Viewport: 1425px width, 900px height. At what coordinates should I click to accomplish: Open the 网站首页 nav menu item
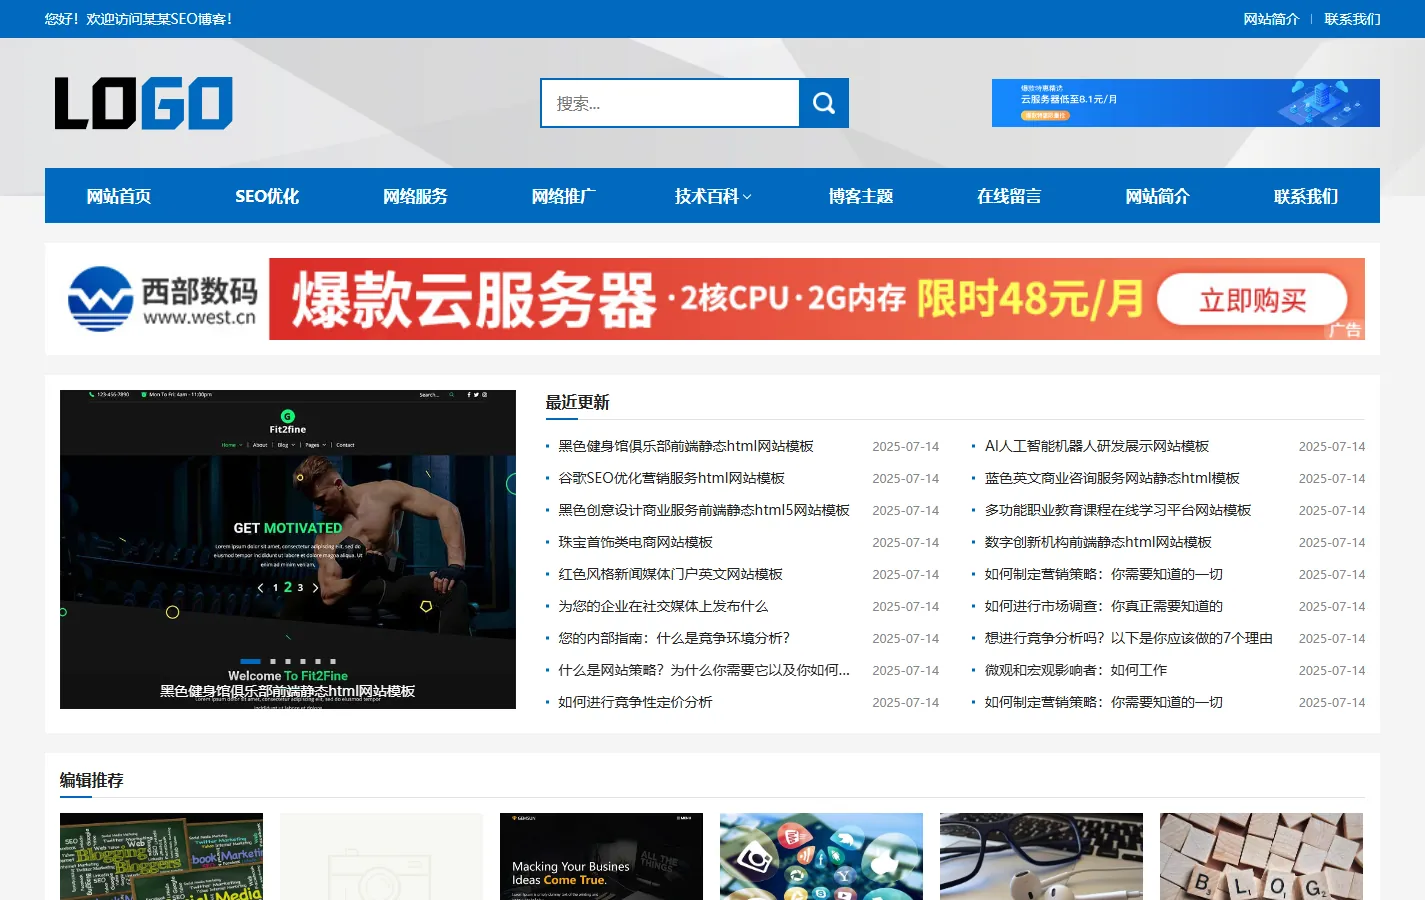pos(119,196)
